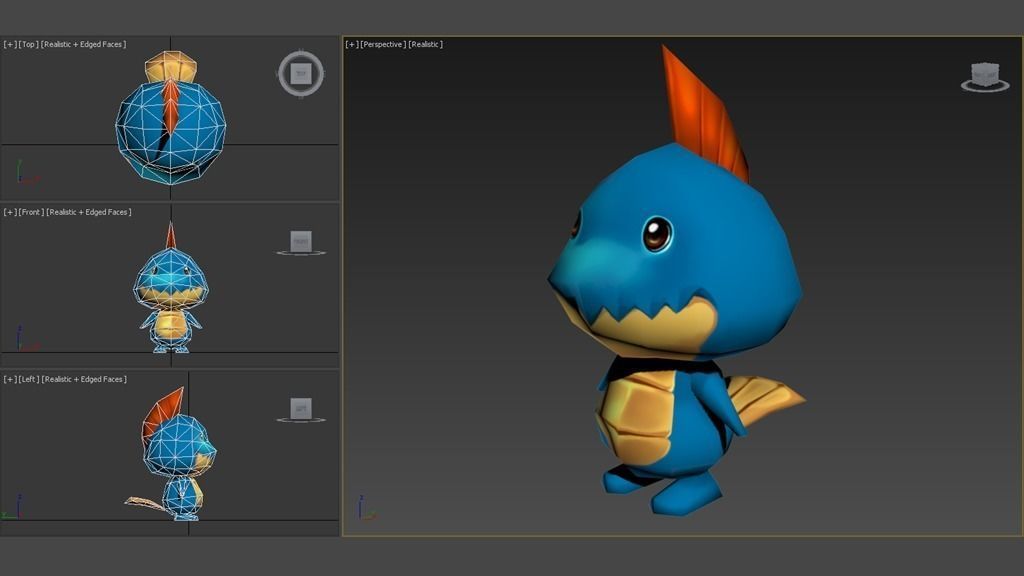Open the [Perspective] view label menu
The height and width of the screenshot is (576, 1024).
[x=383, y=44]
